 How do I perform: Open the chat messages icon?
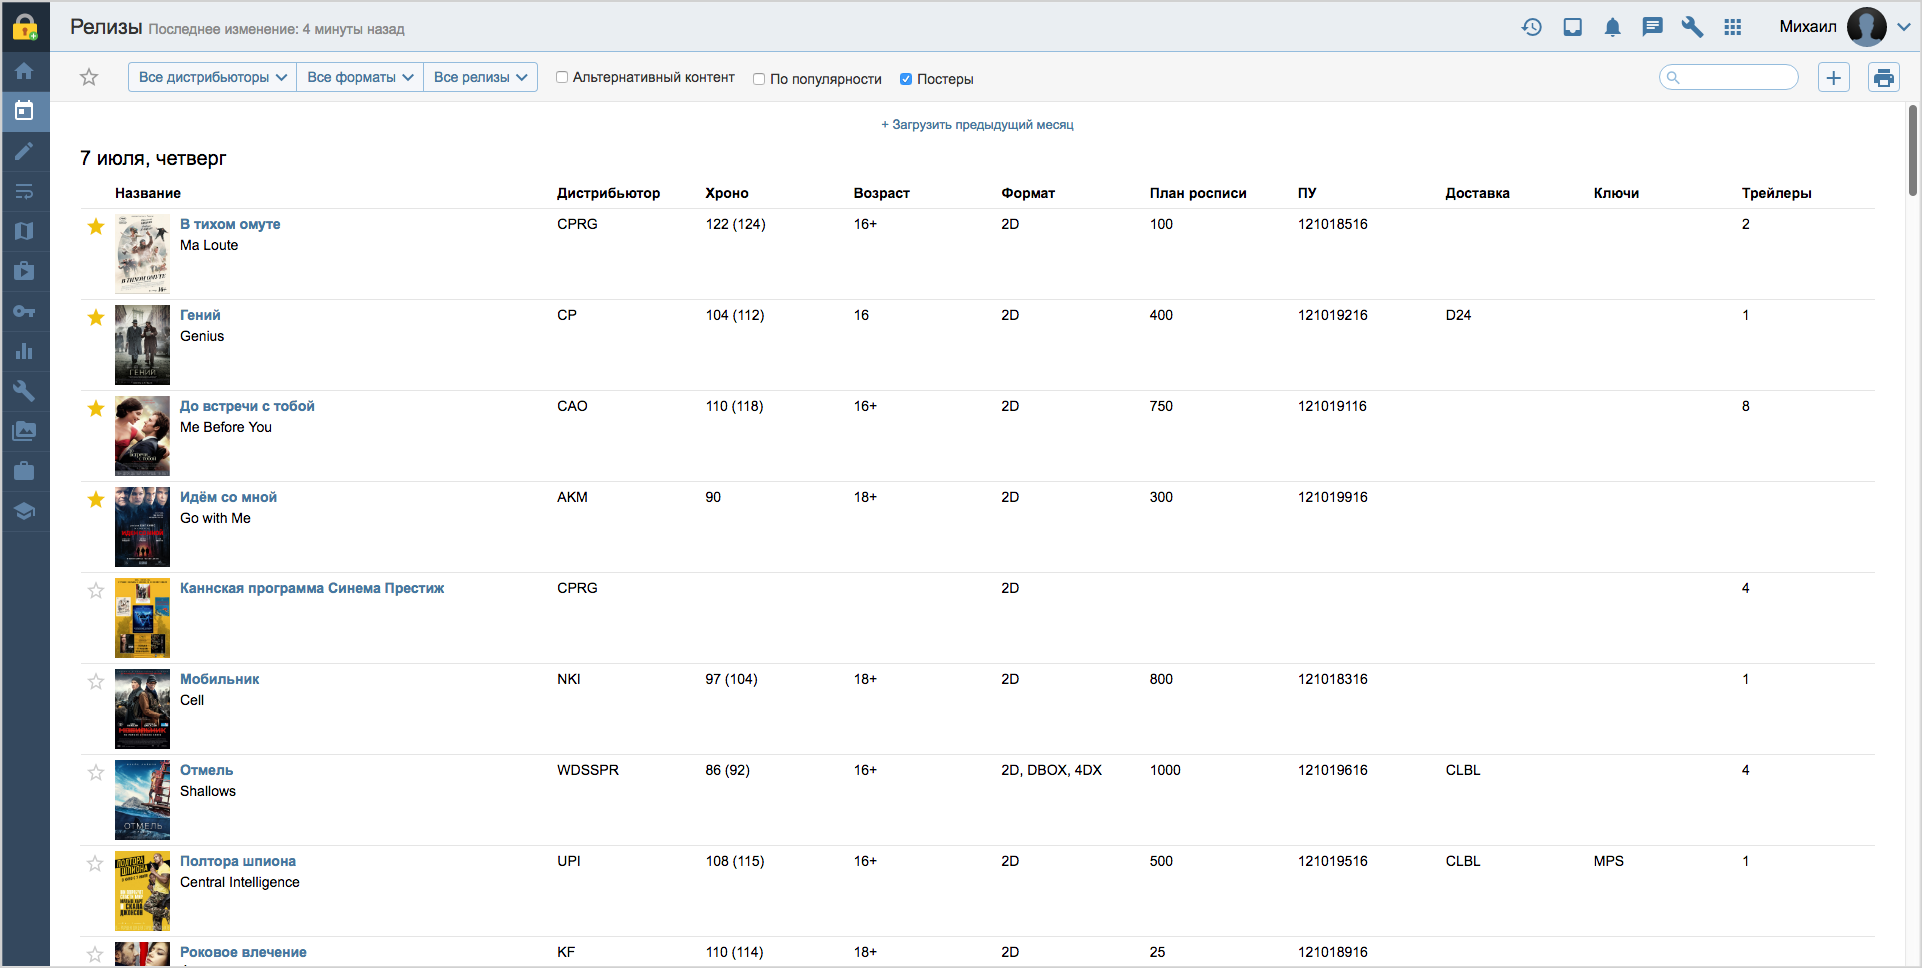(1652, 27)
